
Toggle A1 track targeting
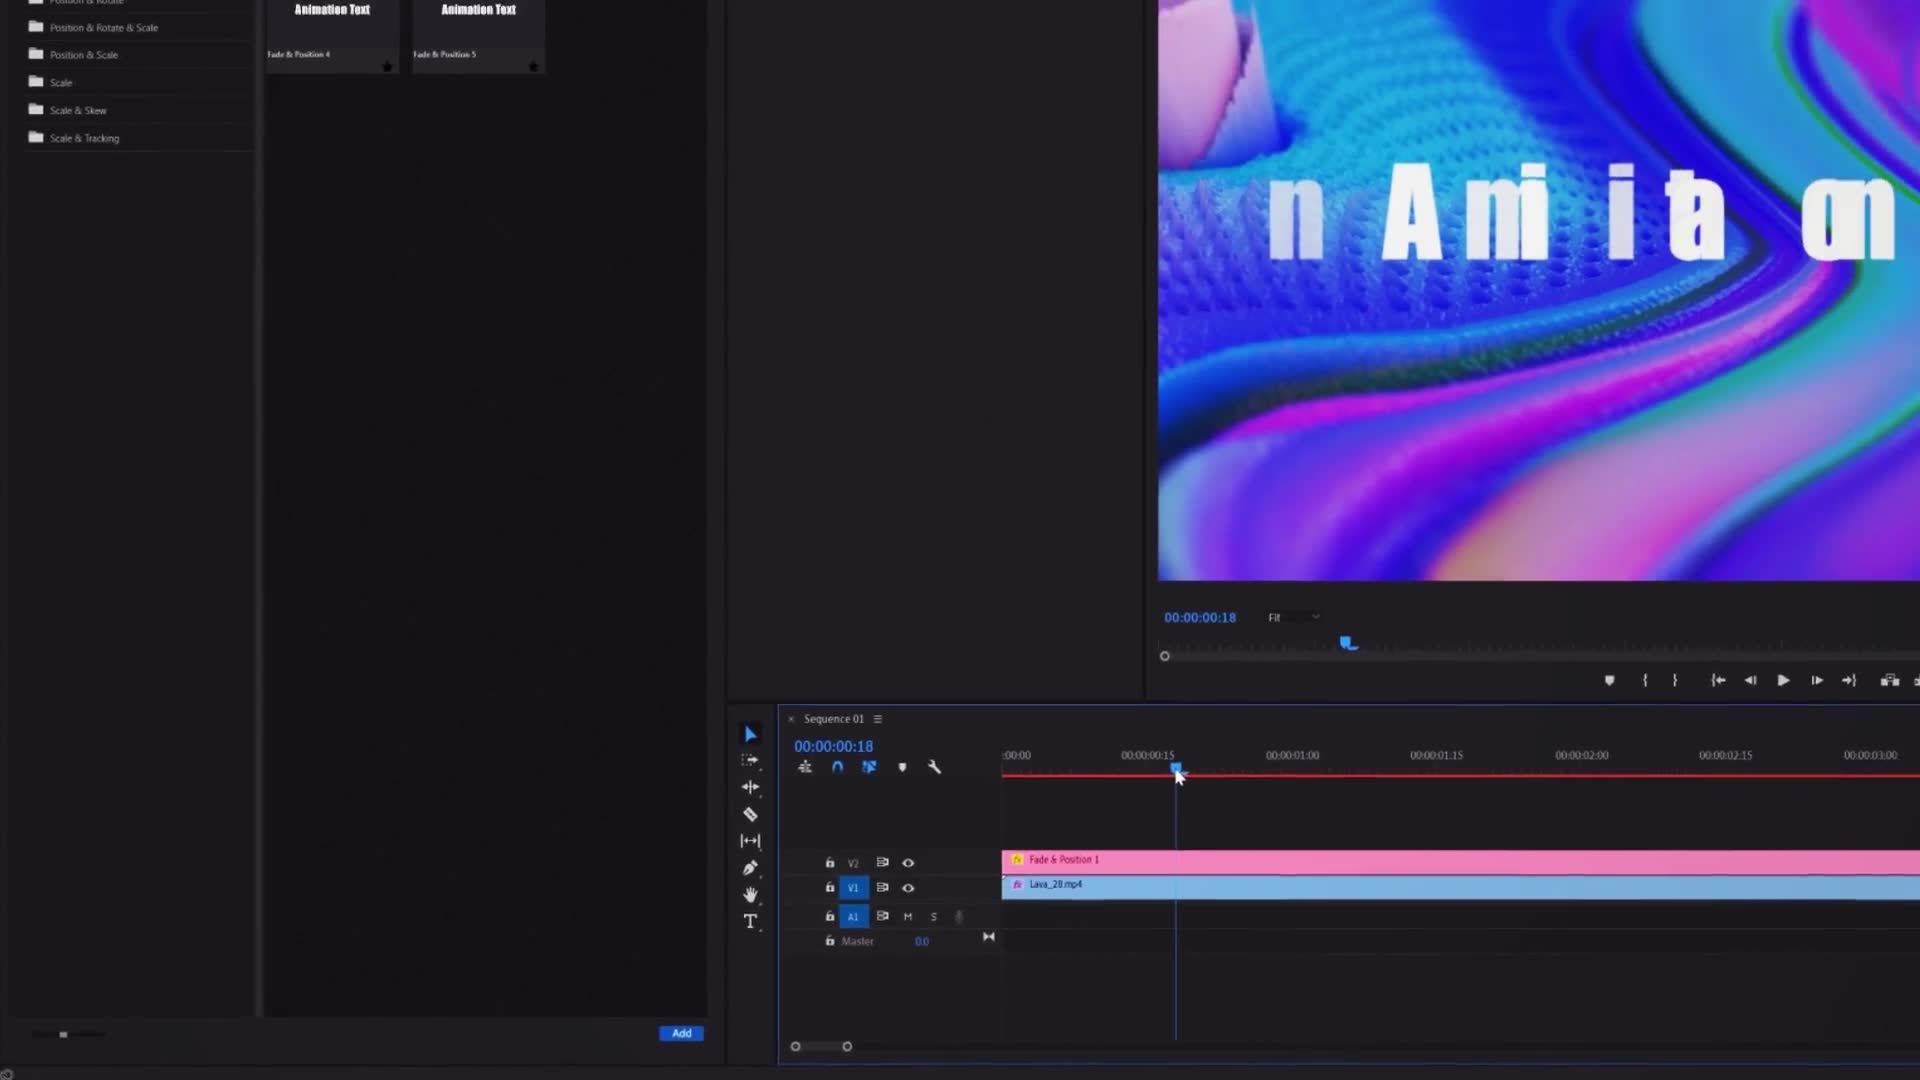click(853, 917)
